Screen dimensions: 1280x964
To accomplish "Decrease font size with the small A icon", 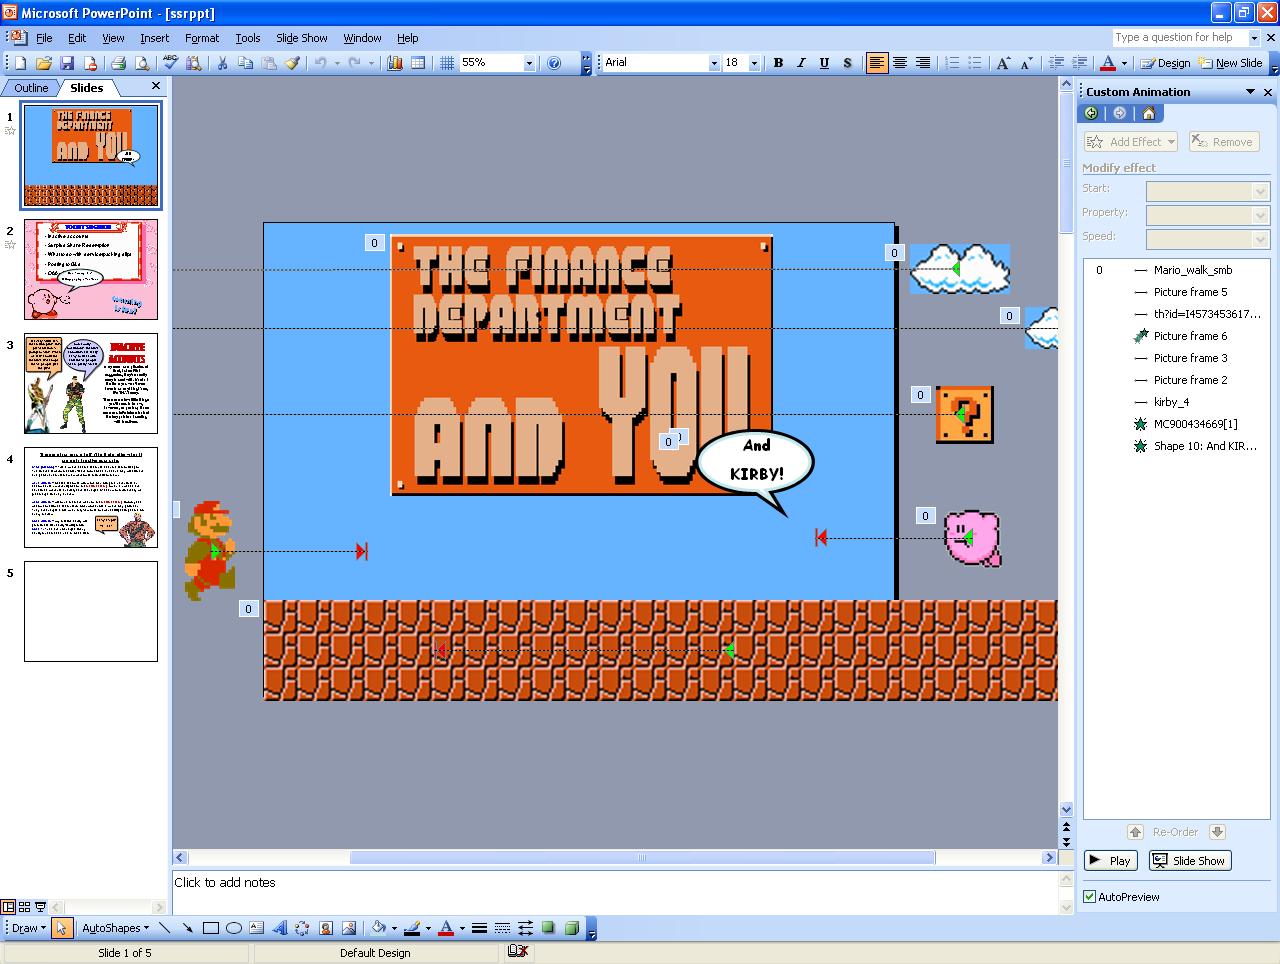I will [x=1027, y=63].
